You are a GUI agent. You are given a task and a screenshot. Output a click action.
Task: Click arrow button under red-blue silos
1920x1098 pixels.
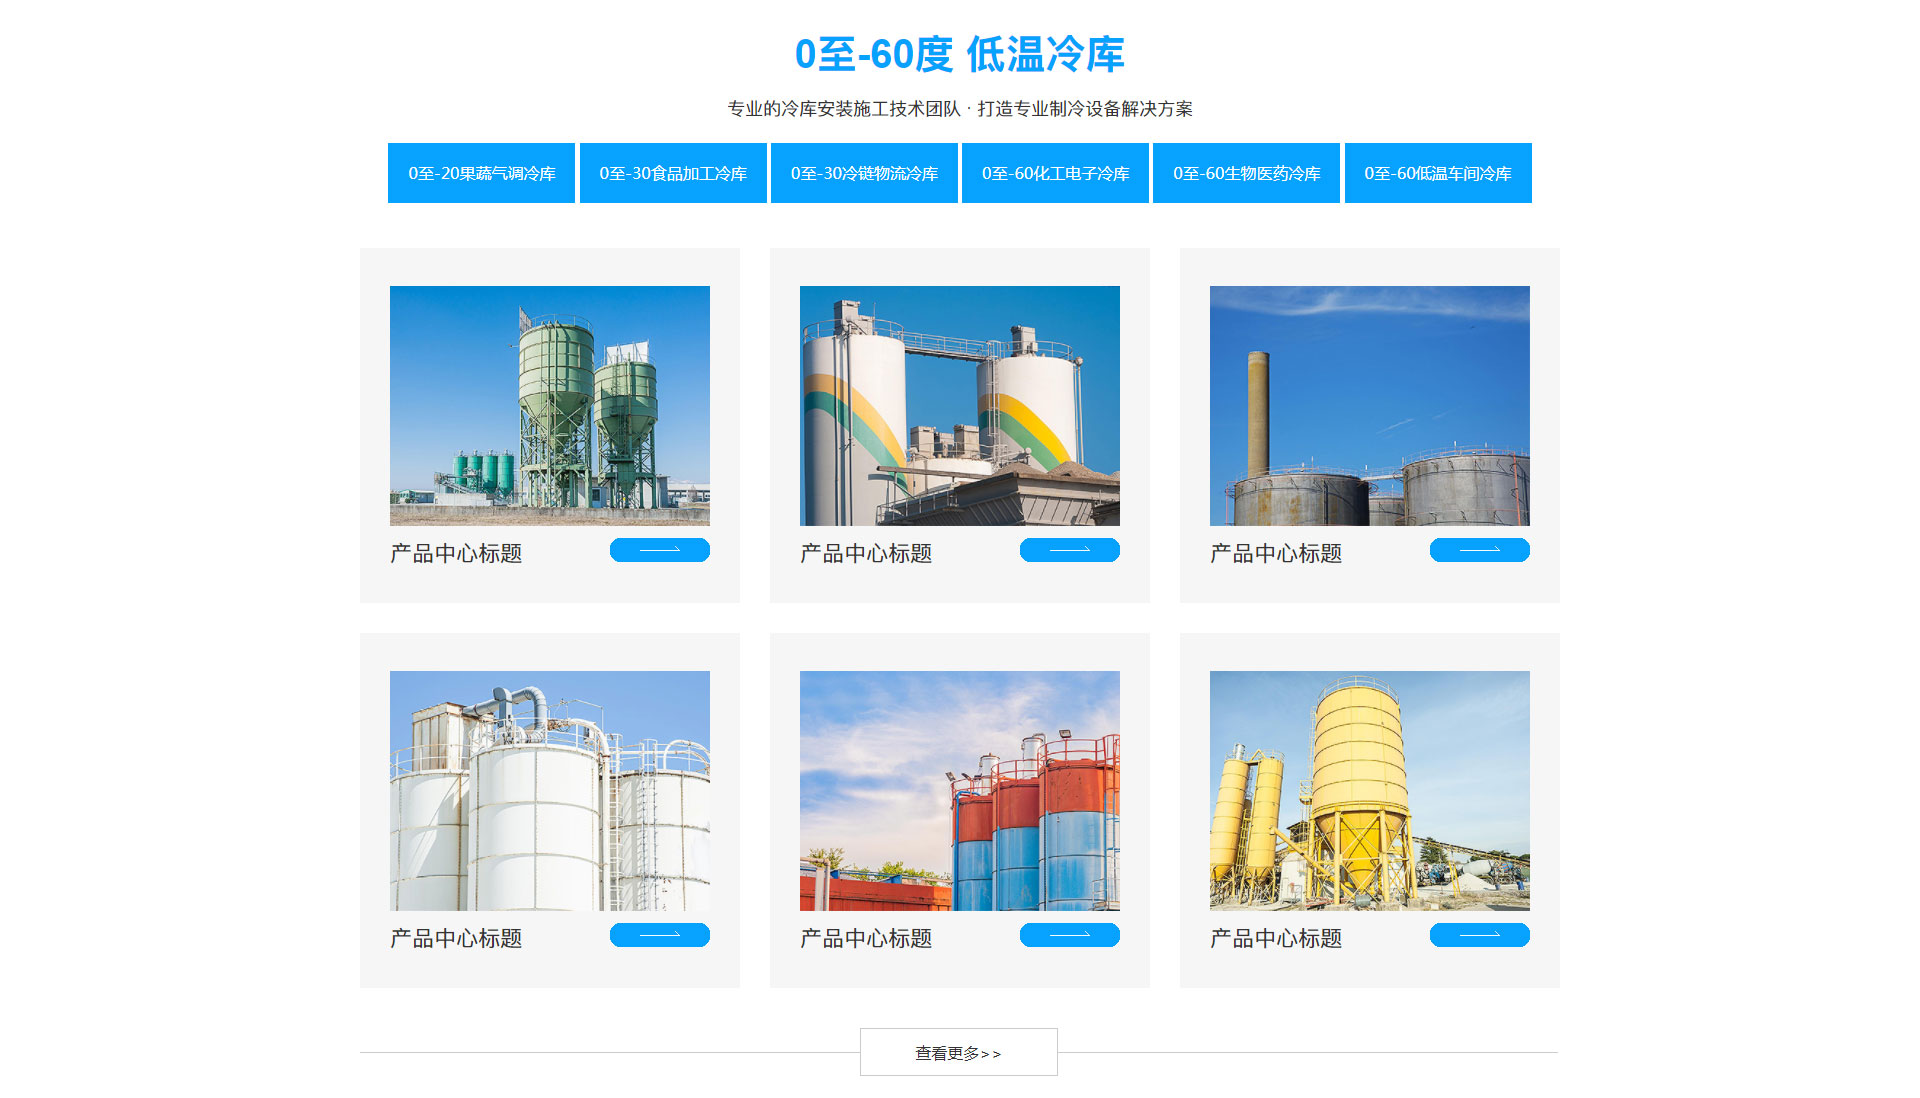tap(1069, 935)
